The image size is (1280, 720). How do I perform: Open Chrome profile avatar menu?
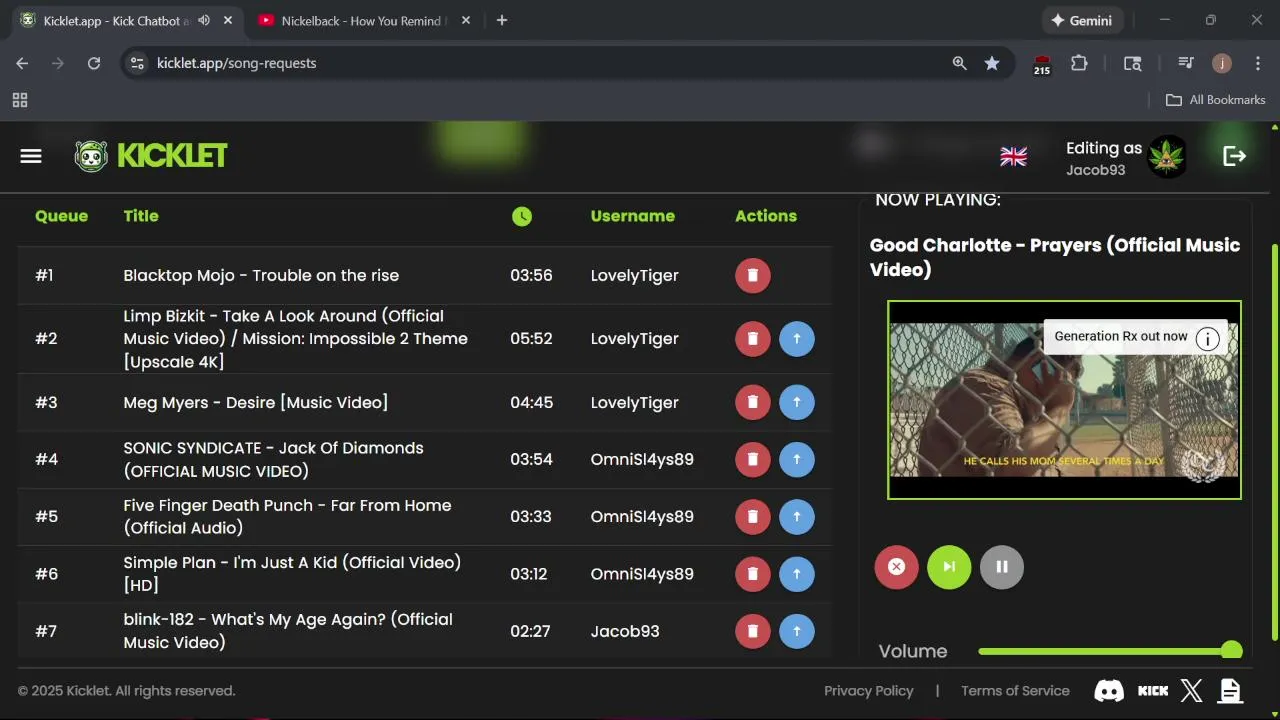[x=1222, y=63]
